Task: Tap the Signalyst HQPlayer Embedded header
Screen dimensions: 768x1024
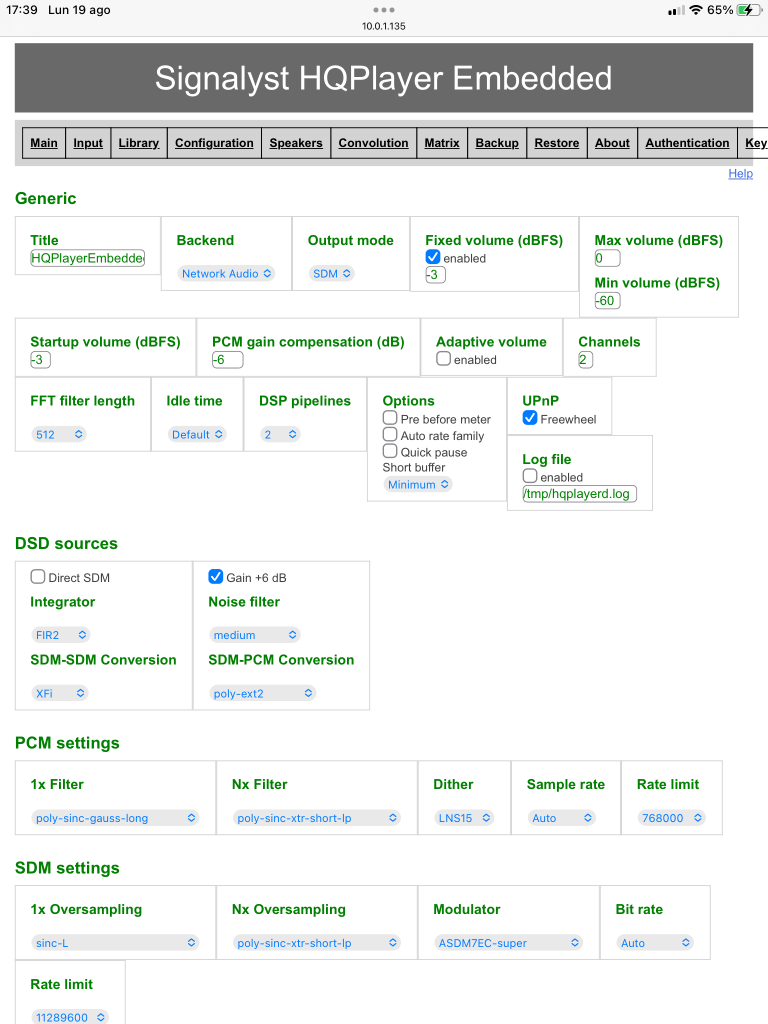Action: (x=384, y=78)
